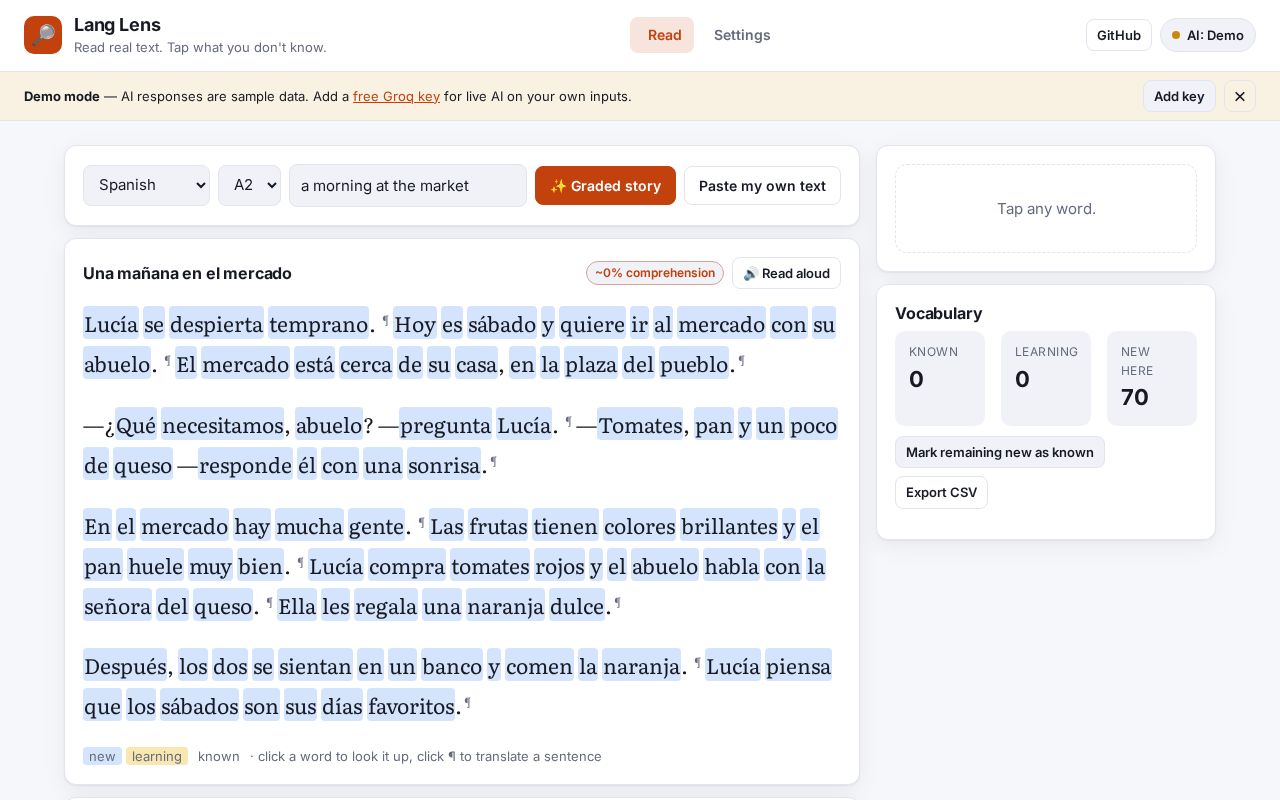This screenshot has width=1280, height=800.
Task: Translate the sentence ending in 'sonrisa.' via its pilcrow
Action: [493, 462]
